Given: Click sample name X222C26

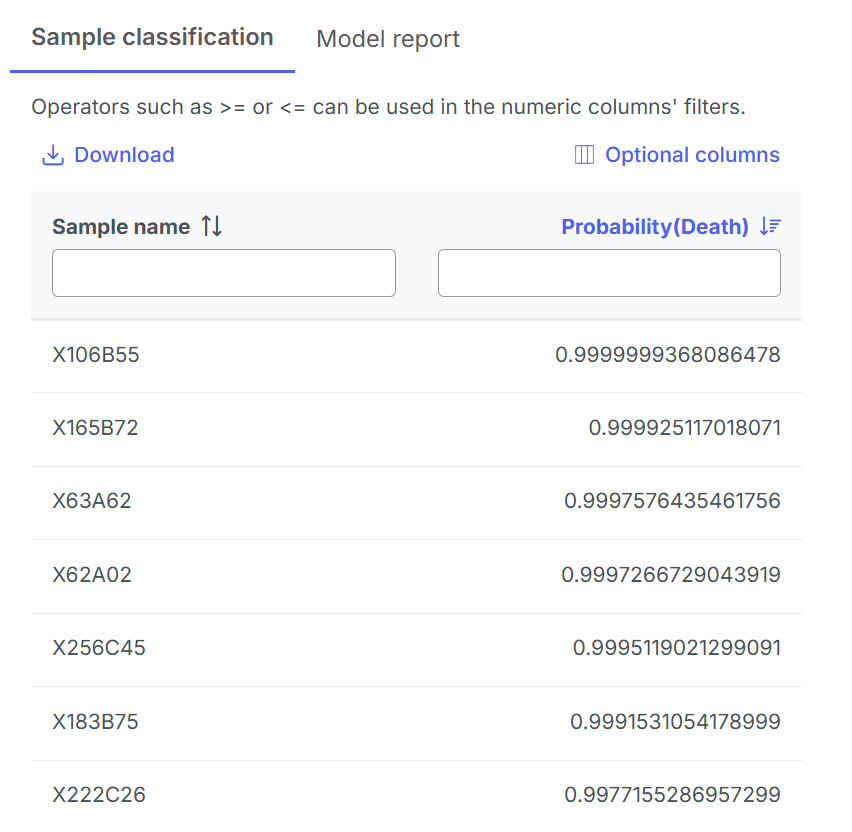Looking at the screenshot, I should coord(99,795).
